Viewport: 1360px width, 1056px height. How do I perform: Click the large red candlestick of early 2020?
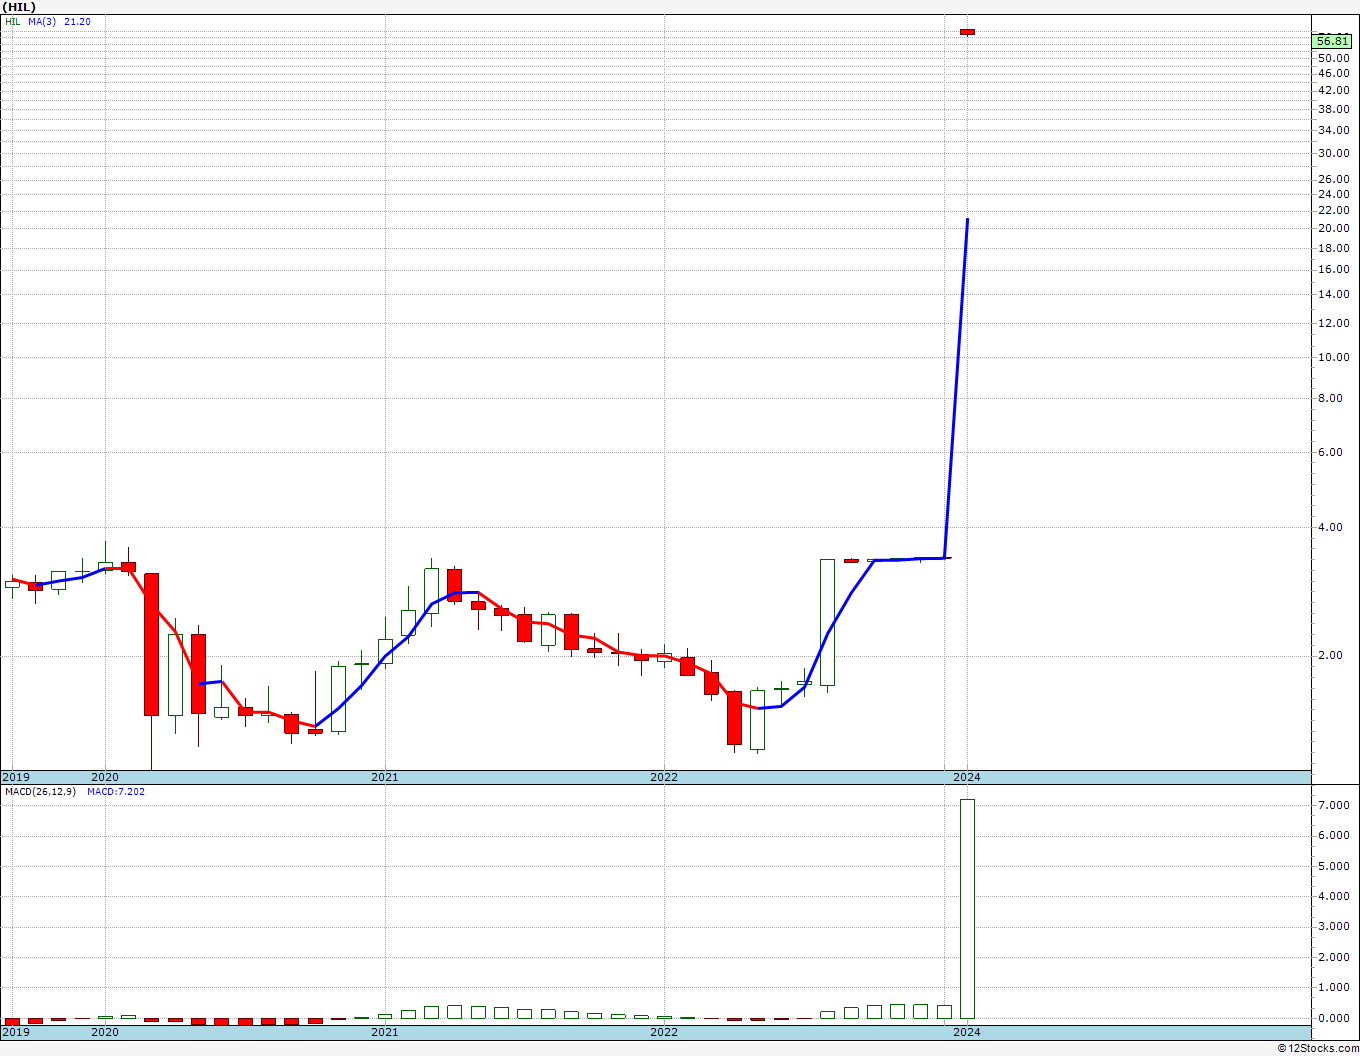click(151, 644)
